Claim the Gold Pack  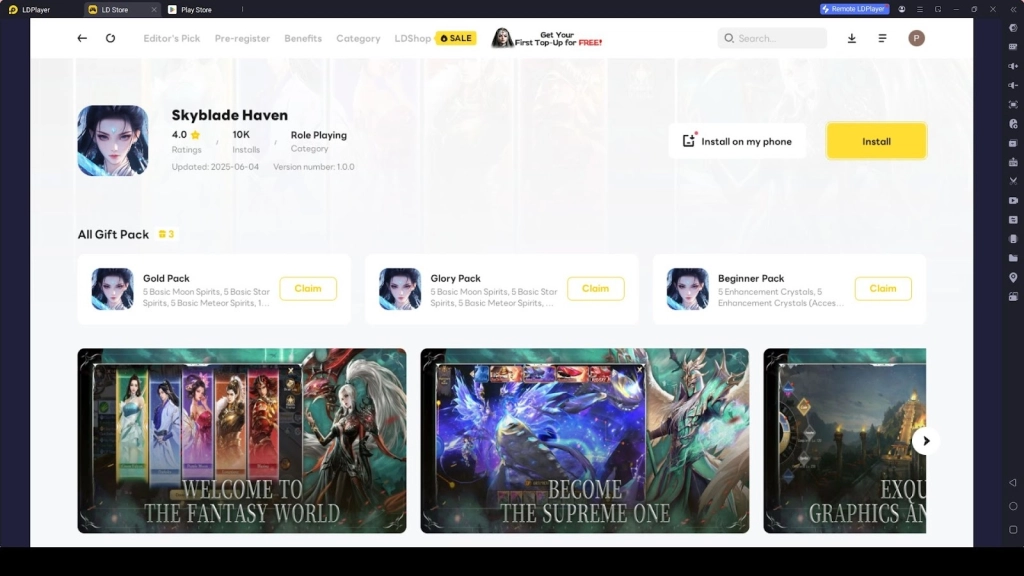[308, 289]
